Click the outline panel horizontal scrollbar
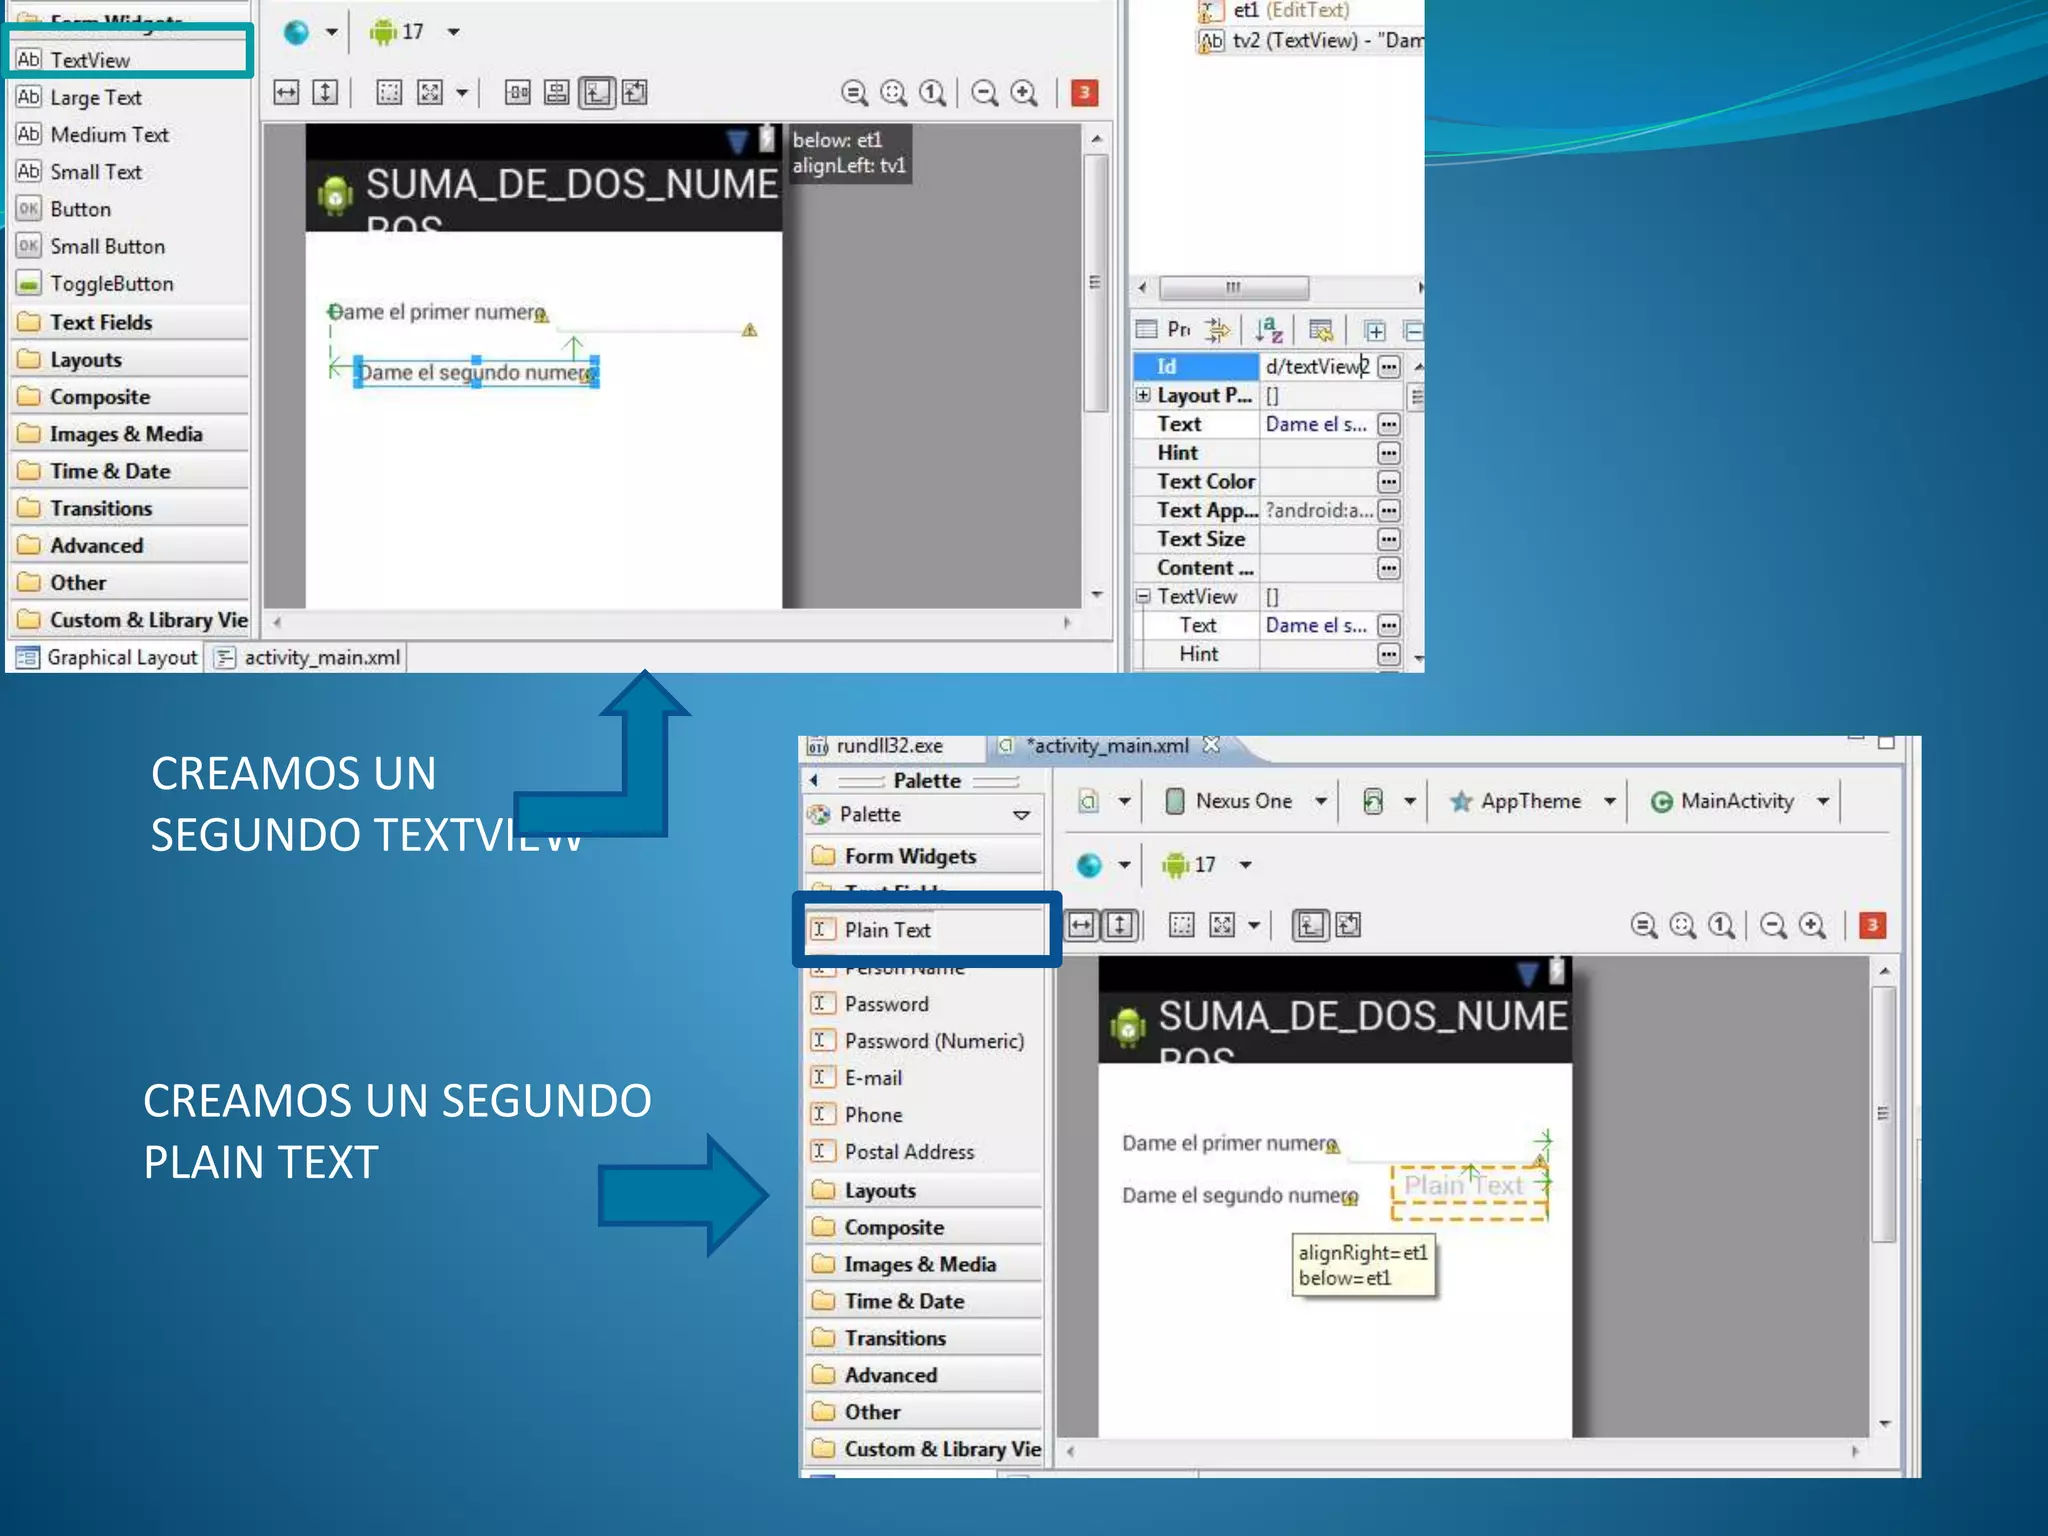 pos(1233,288)
